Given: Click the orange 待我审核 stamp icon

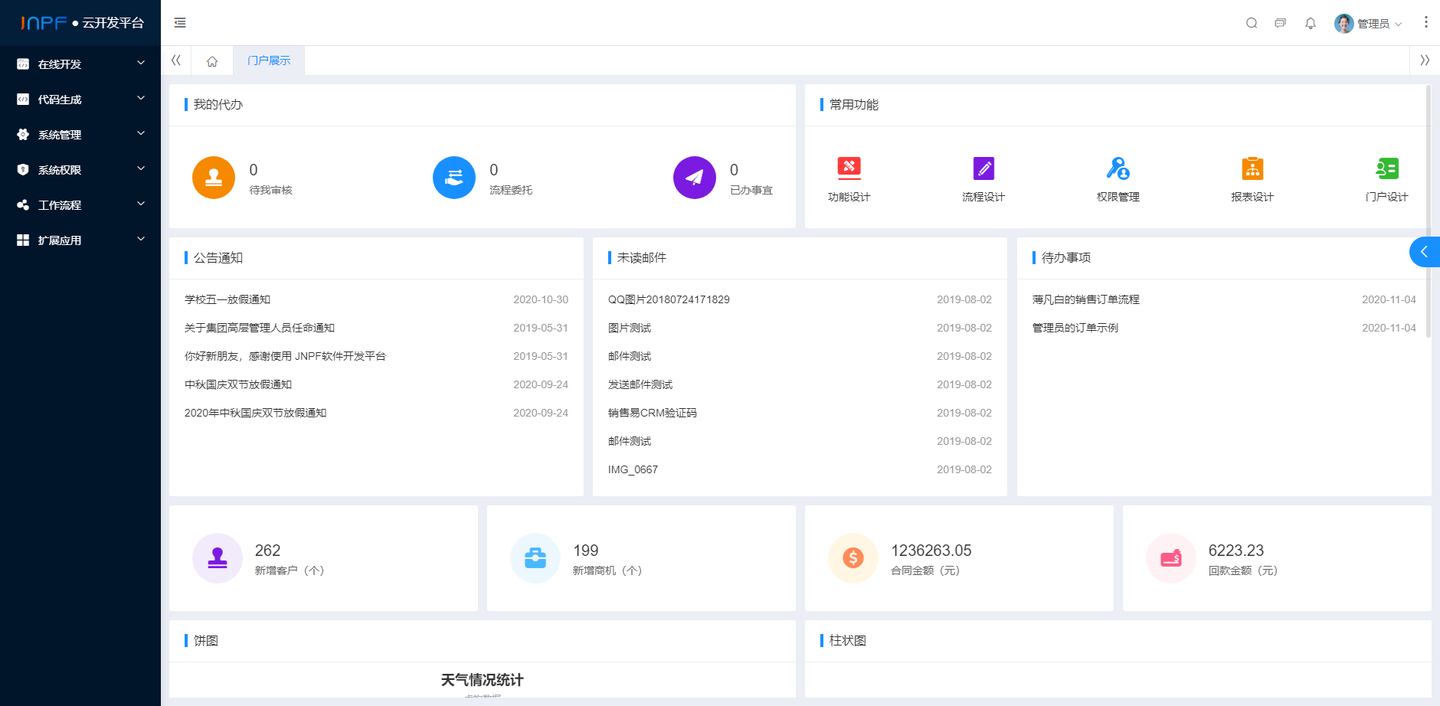Looking at the screenshot, I should point(213,178).
